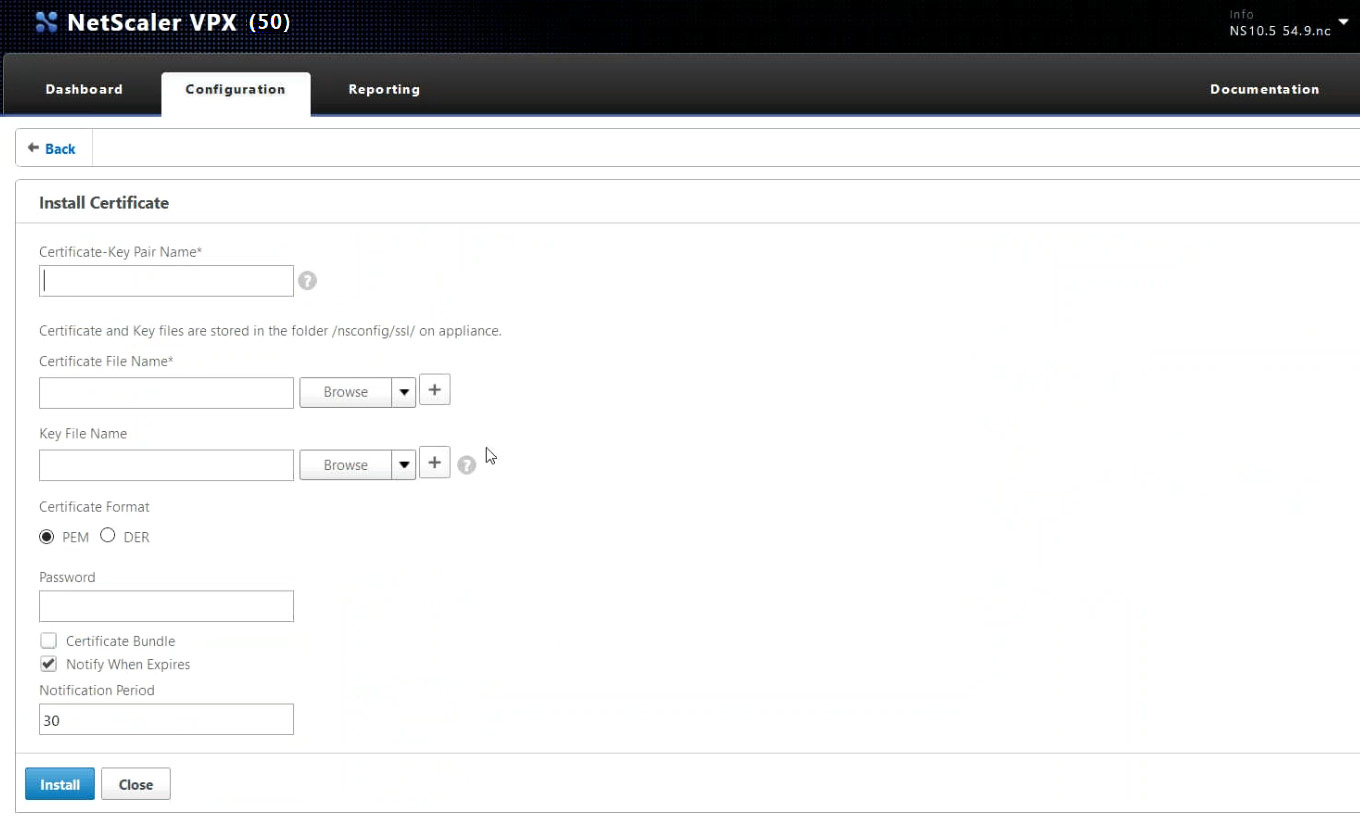Open the Documentation page
The height and width of the screenshot is (817, 1360).
(1264, 89)
